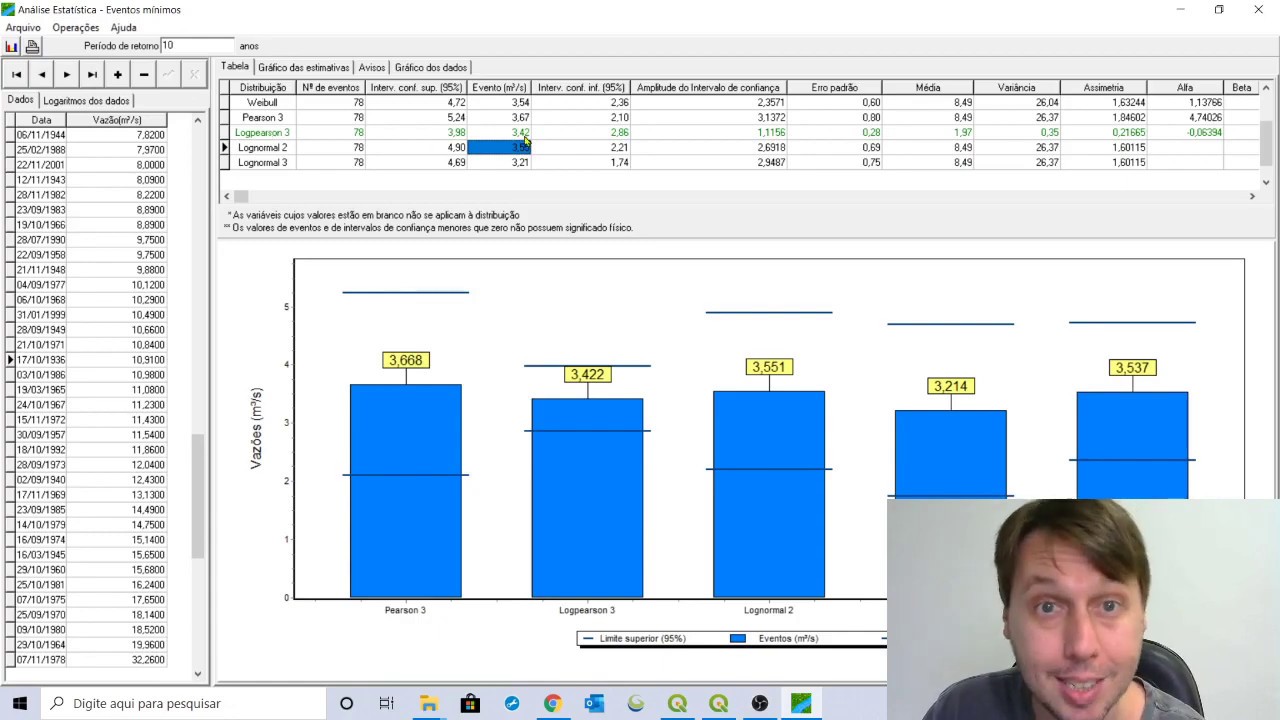The height and width of the screenshot is (720, 1280).
Task: Click the data list scrollbar up arrow
Action: pyautogui.click(x=197, y=120)
